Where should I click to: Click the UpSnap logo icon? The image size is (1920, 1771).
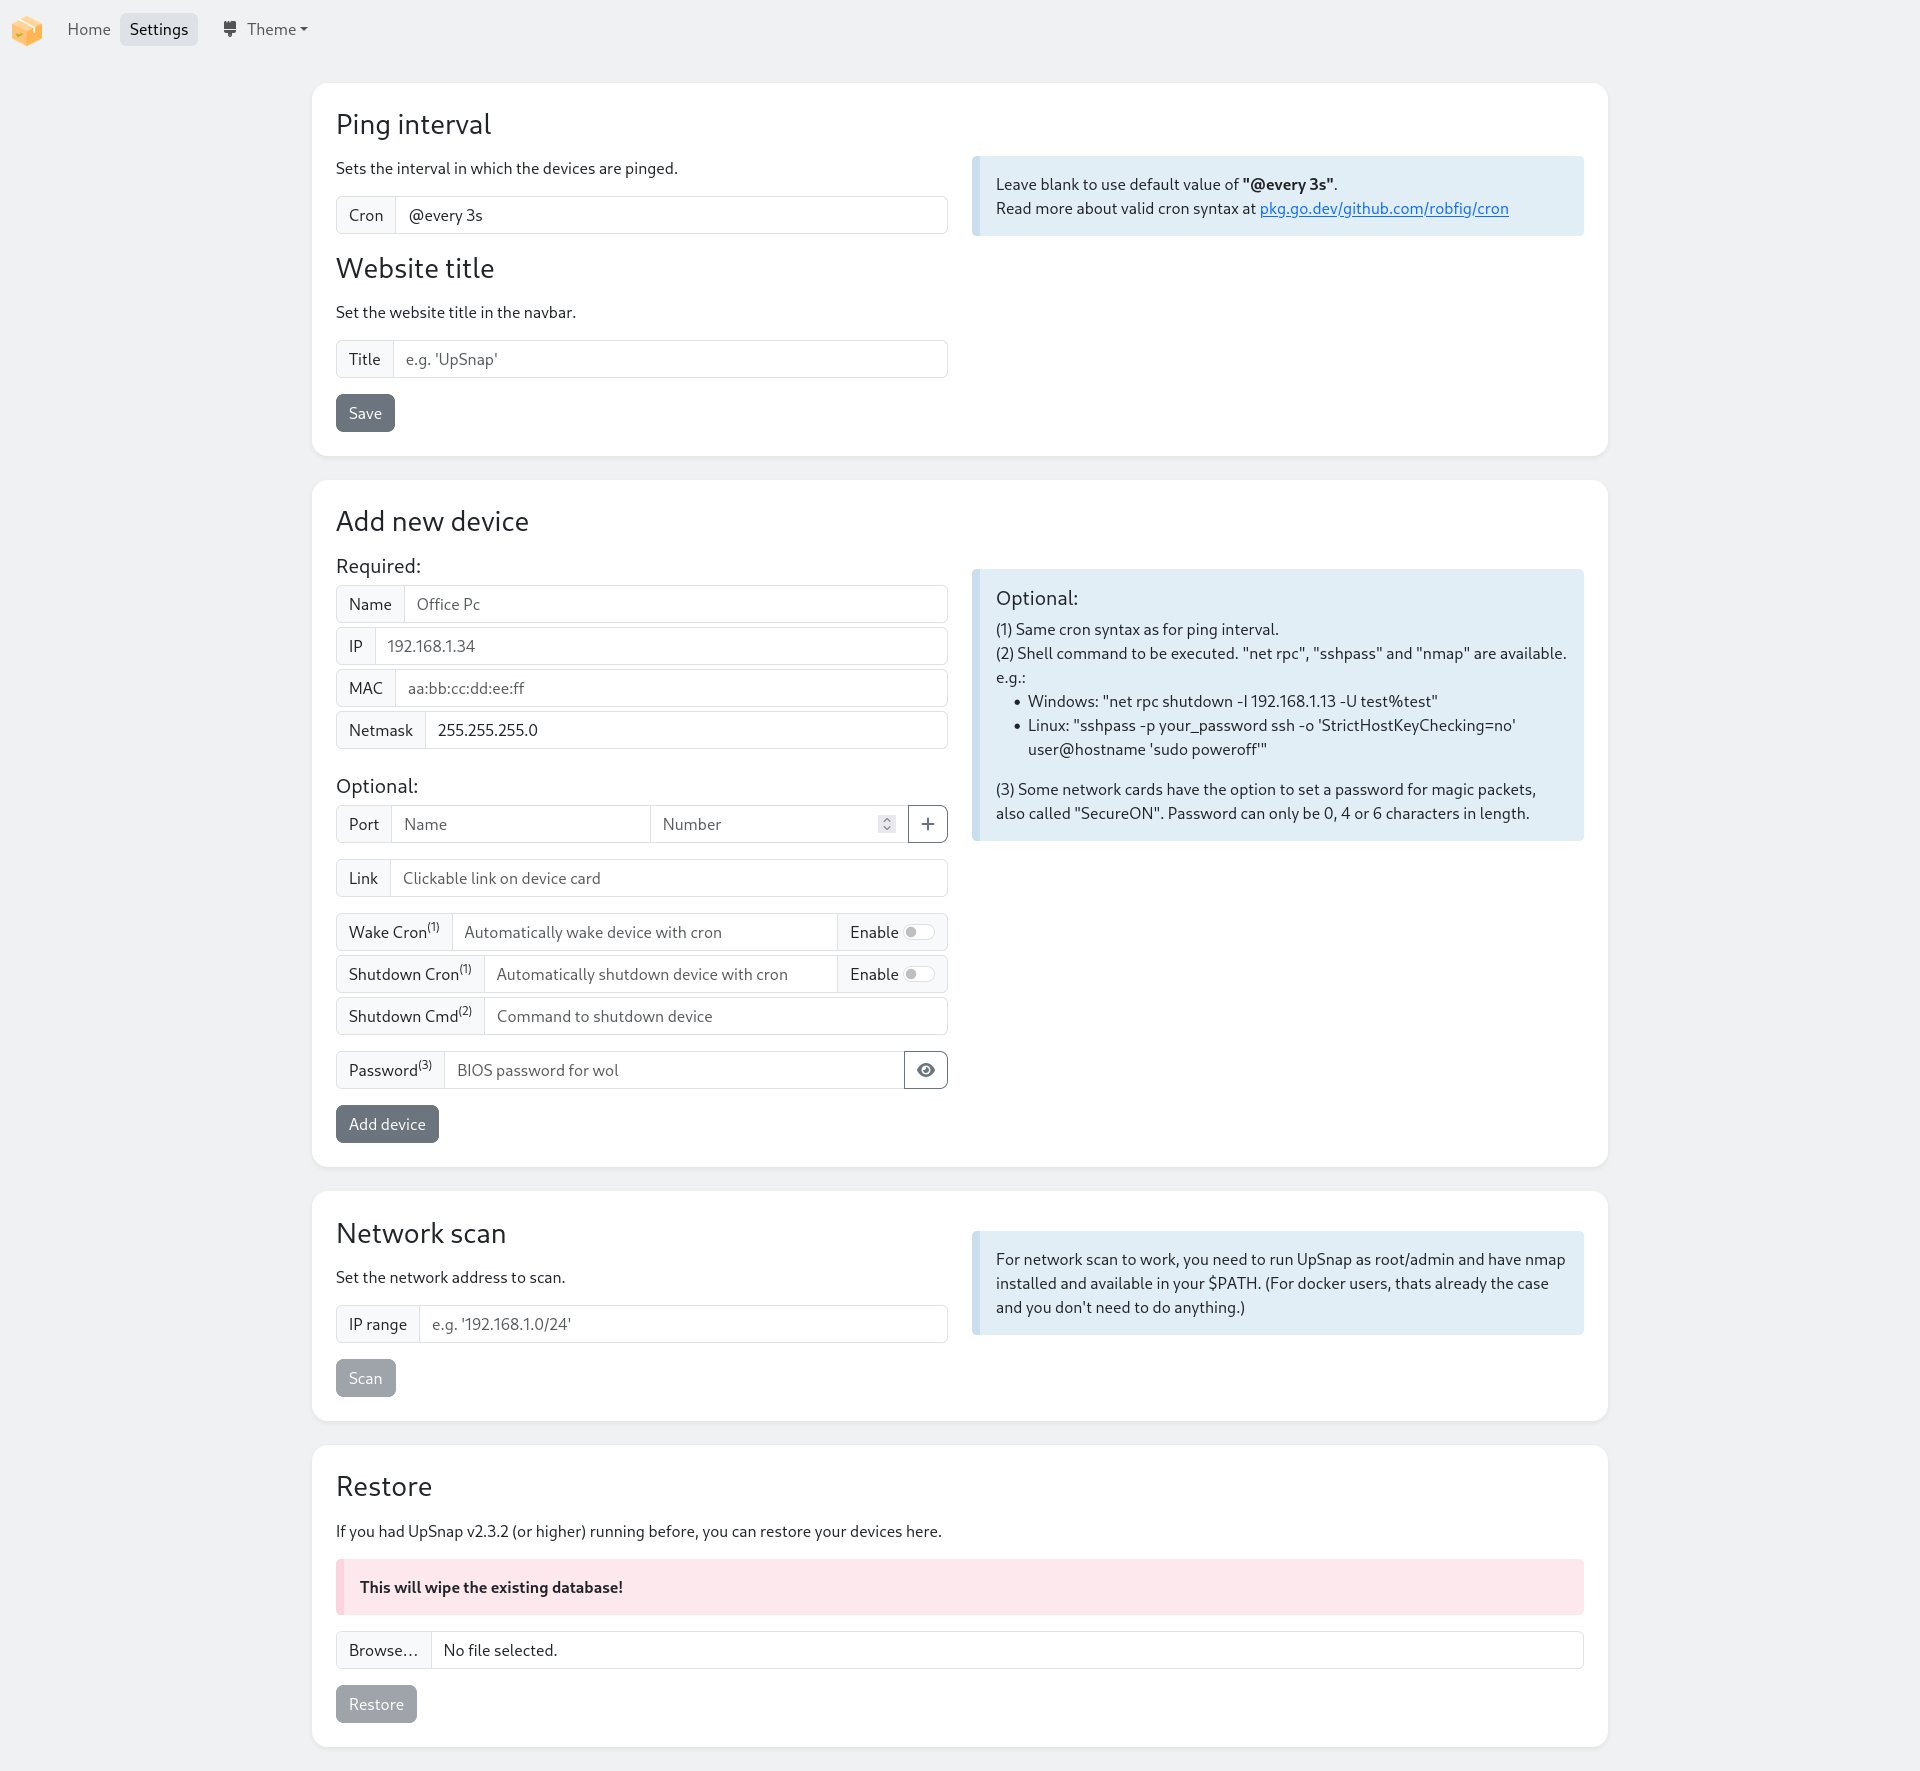coord(27,30)
